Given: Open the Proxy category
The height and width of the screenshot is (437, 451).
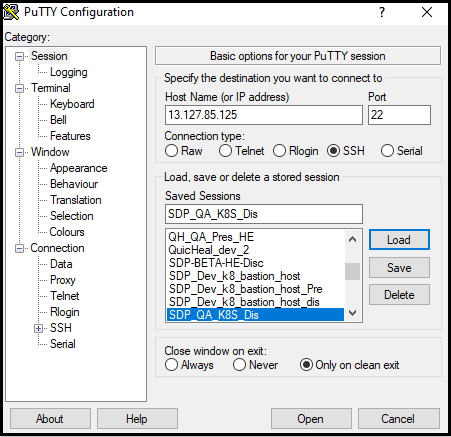Looking at the screenshot, I should click(x=63, y=280).
